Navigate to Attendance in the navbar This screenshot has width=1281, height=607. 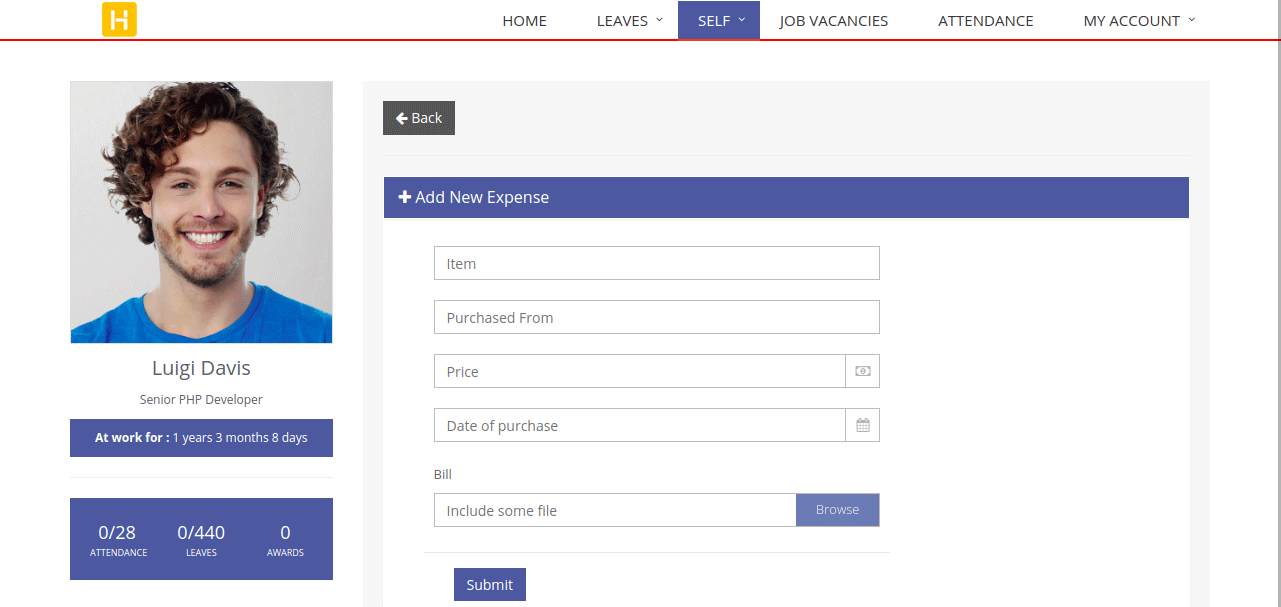(985, 20)
